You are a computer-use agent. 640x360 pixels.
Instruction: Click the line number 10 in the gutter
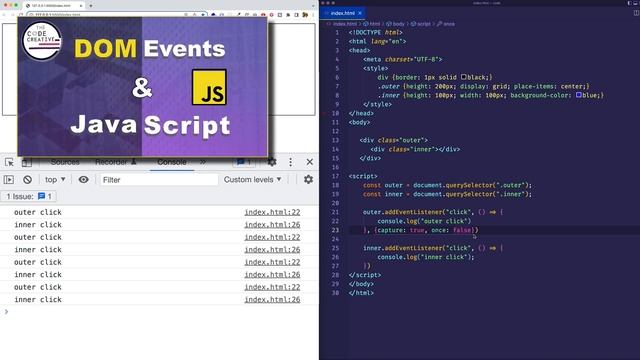pyautogui.click(x=336, y=113)
